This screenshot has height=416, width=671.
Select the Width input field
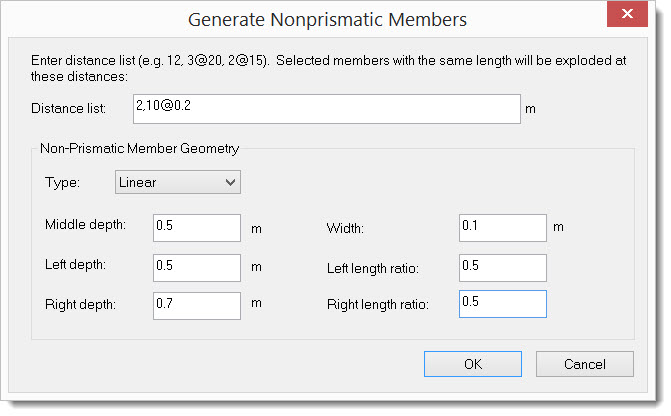pyautogui.click(x=502, y=227)
